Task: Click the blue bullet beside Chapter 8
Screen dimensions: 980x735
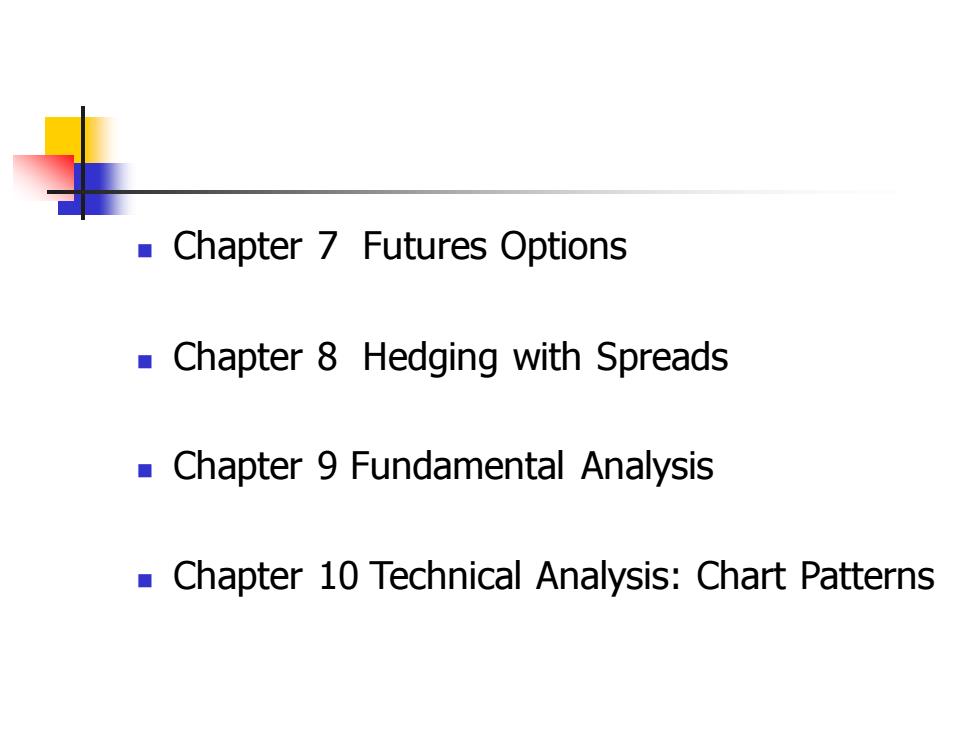Action: point(145,361)
